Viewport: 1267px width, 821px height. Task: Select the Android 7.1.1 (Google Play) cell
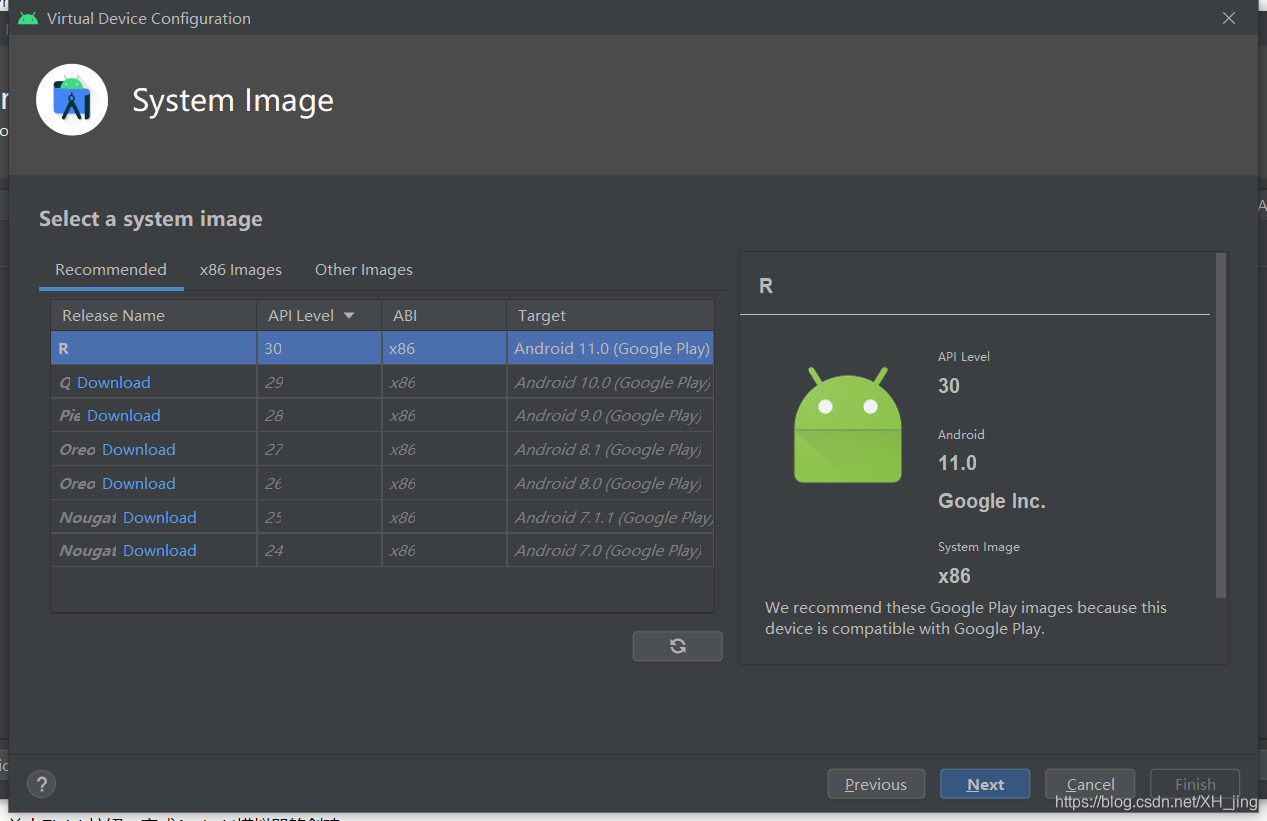click(x=611, y=517)
